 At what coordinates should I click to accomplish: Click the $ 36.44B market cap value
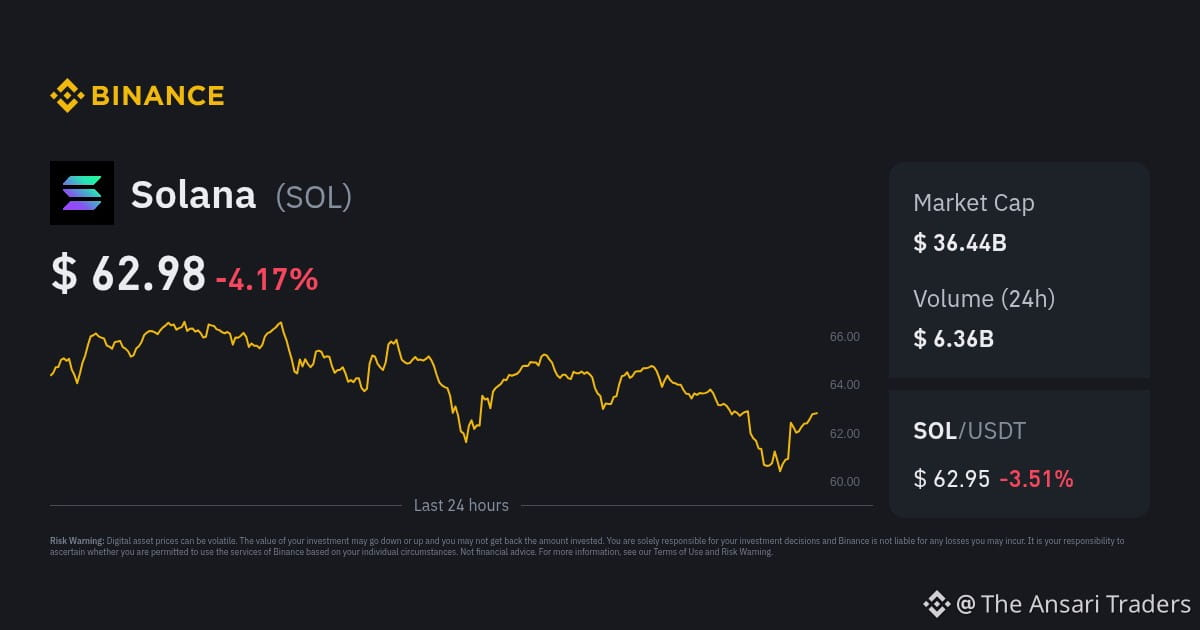click(960, 242)
